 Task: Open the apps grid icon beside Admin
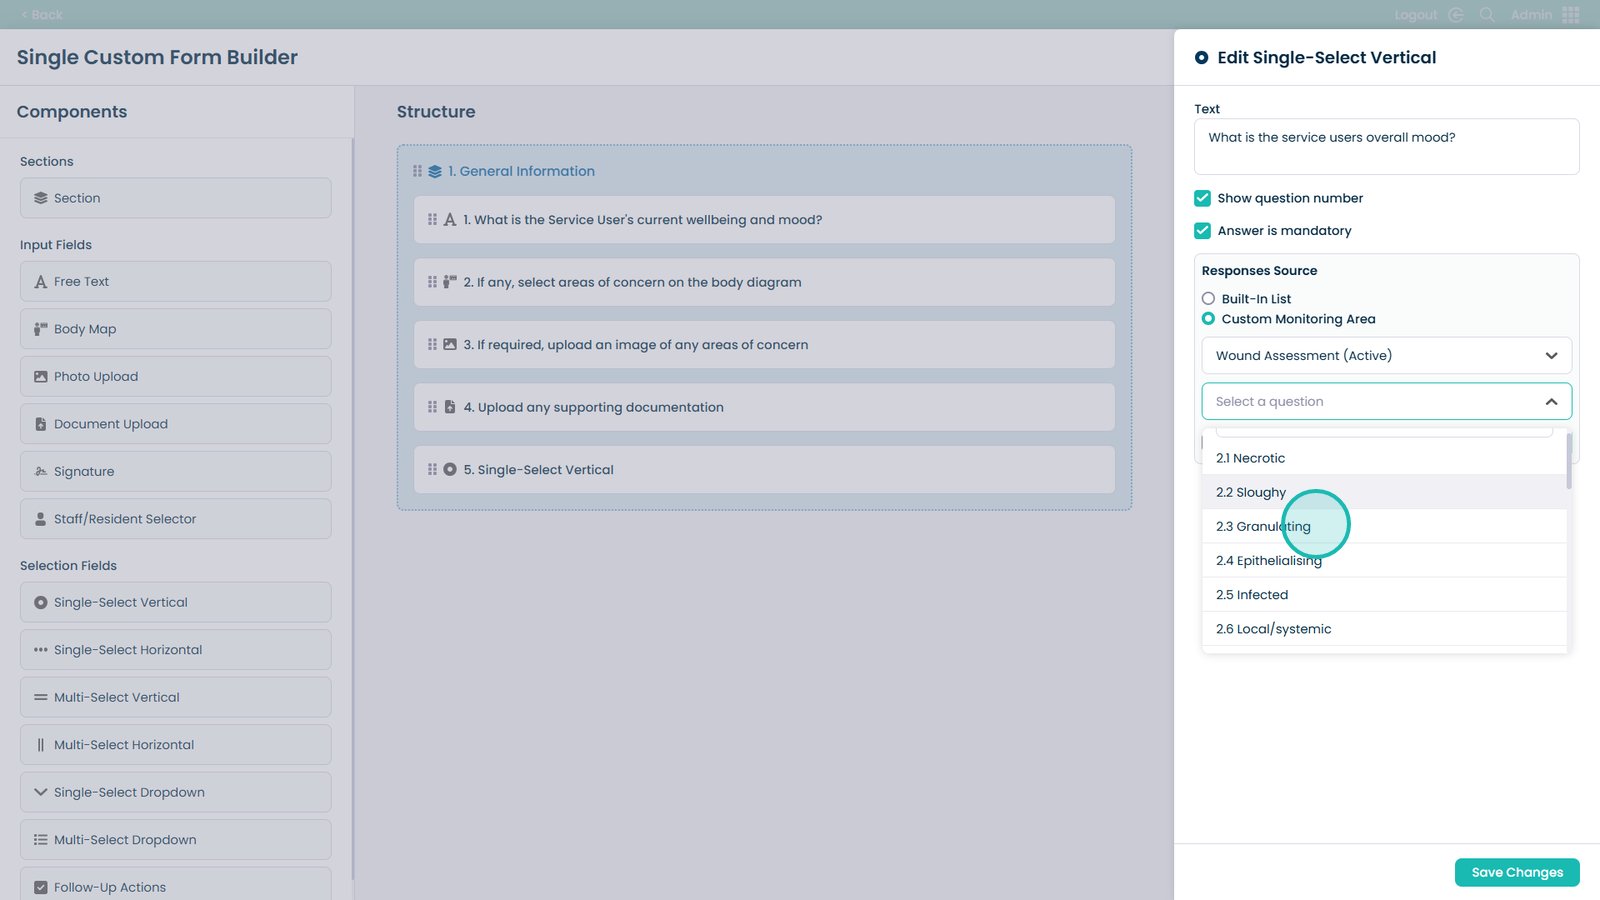click(1570, 15)
